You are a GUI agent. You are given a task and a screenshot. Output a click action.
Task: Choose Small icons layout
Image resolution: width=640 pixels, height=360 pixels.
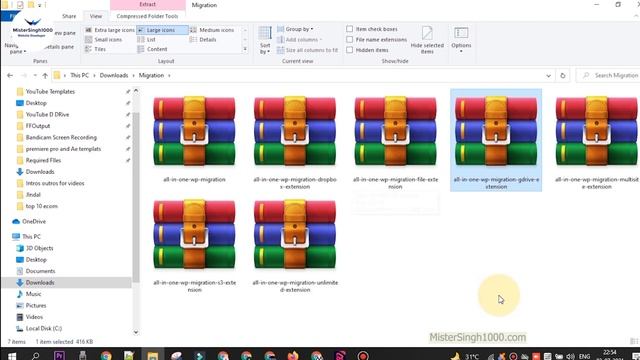point(104,40)
